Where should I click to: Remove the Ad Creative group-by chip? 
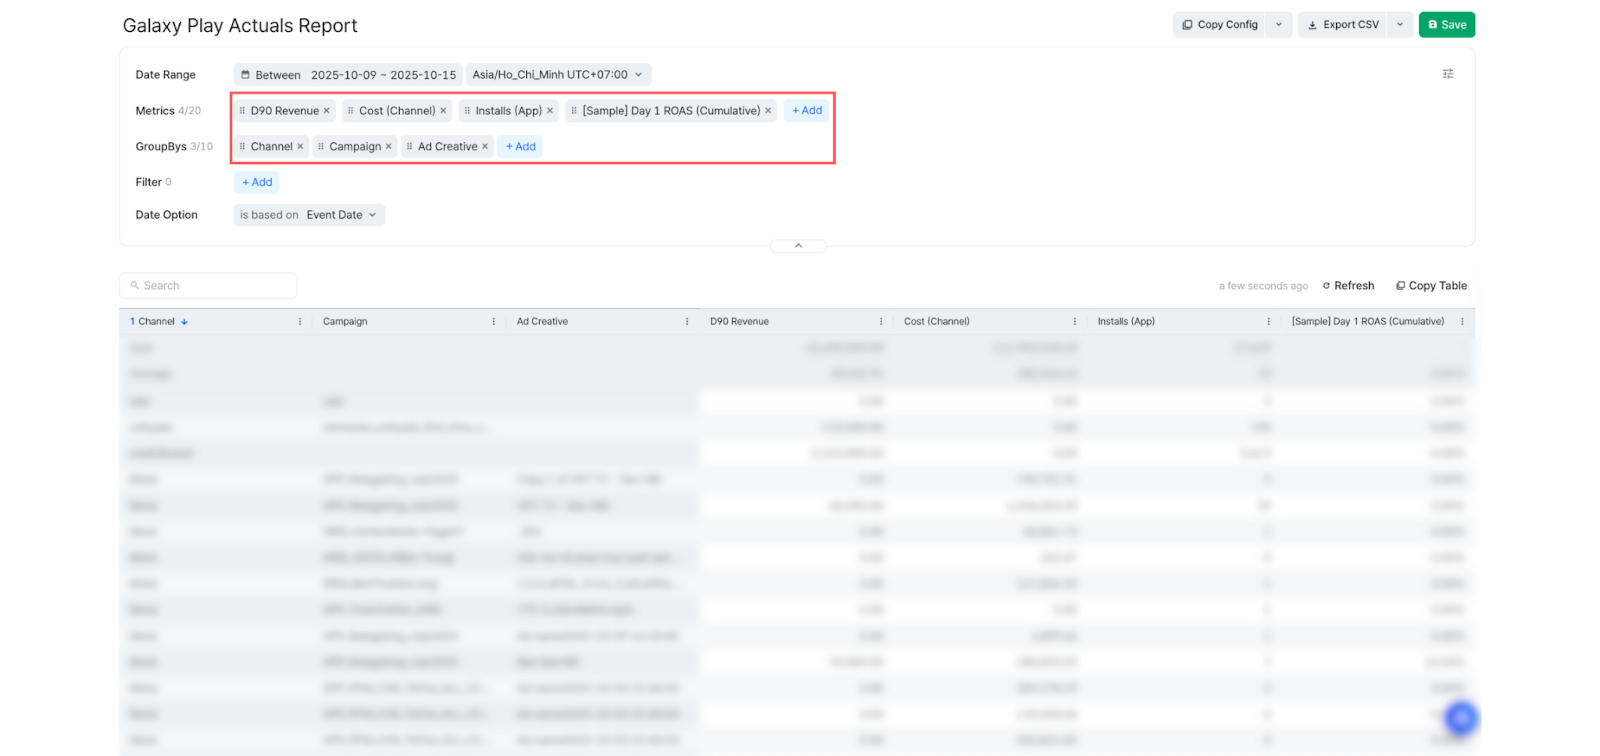pos(485,147)
